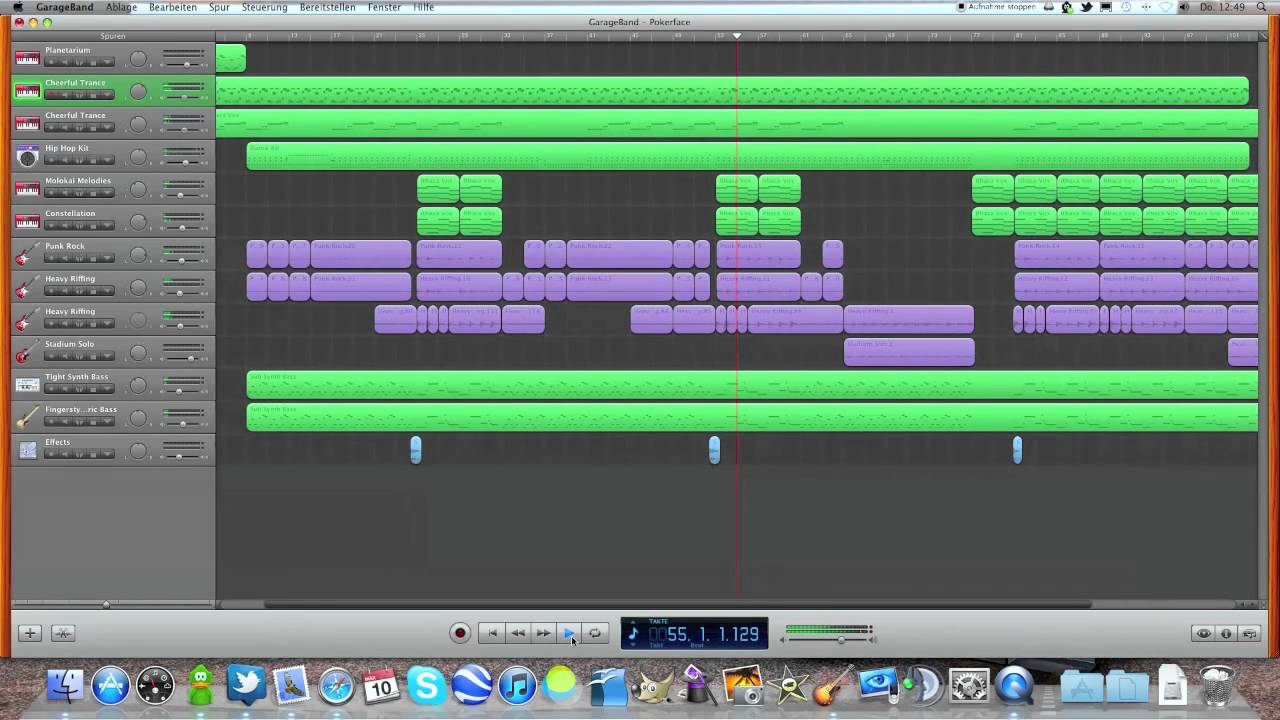This screenshot has width=1280, height=720.
Task: Show automation for Punk Rock track
Action: pos(107,258)
